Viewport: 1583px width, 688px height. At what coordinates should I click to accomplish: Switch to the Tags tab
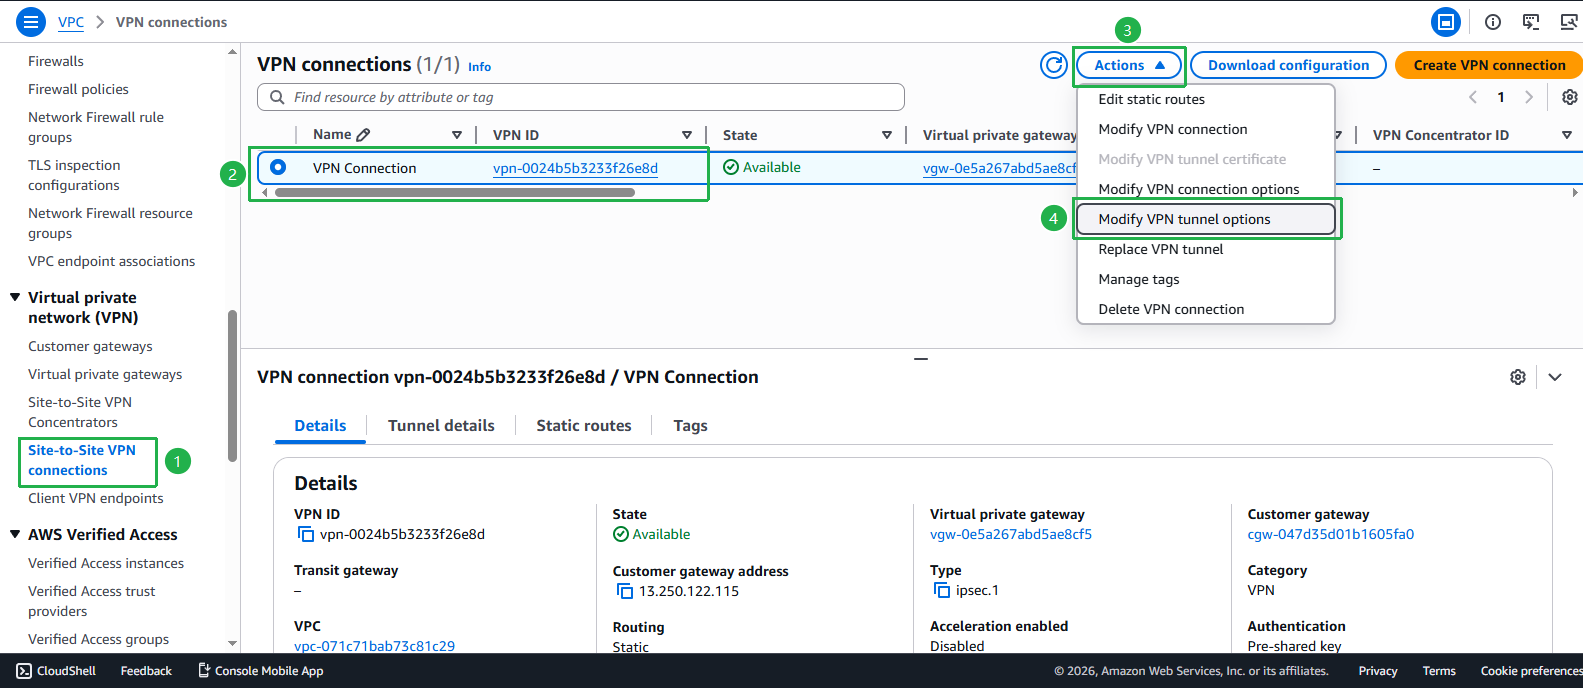pyautogui.click(x=690, y=425)
